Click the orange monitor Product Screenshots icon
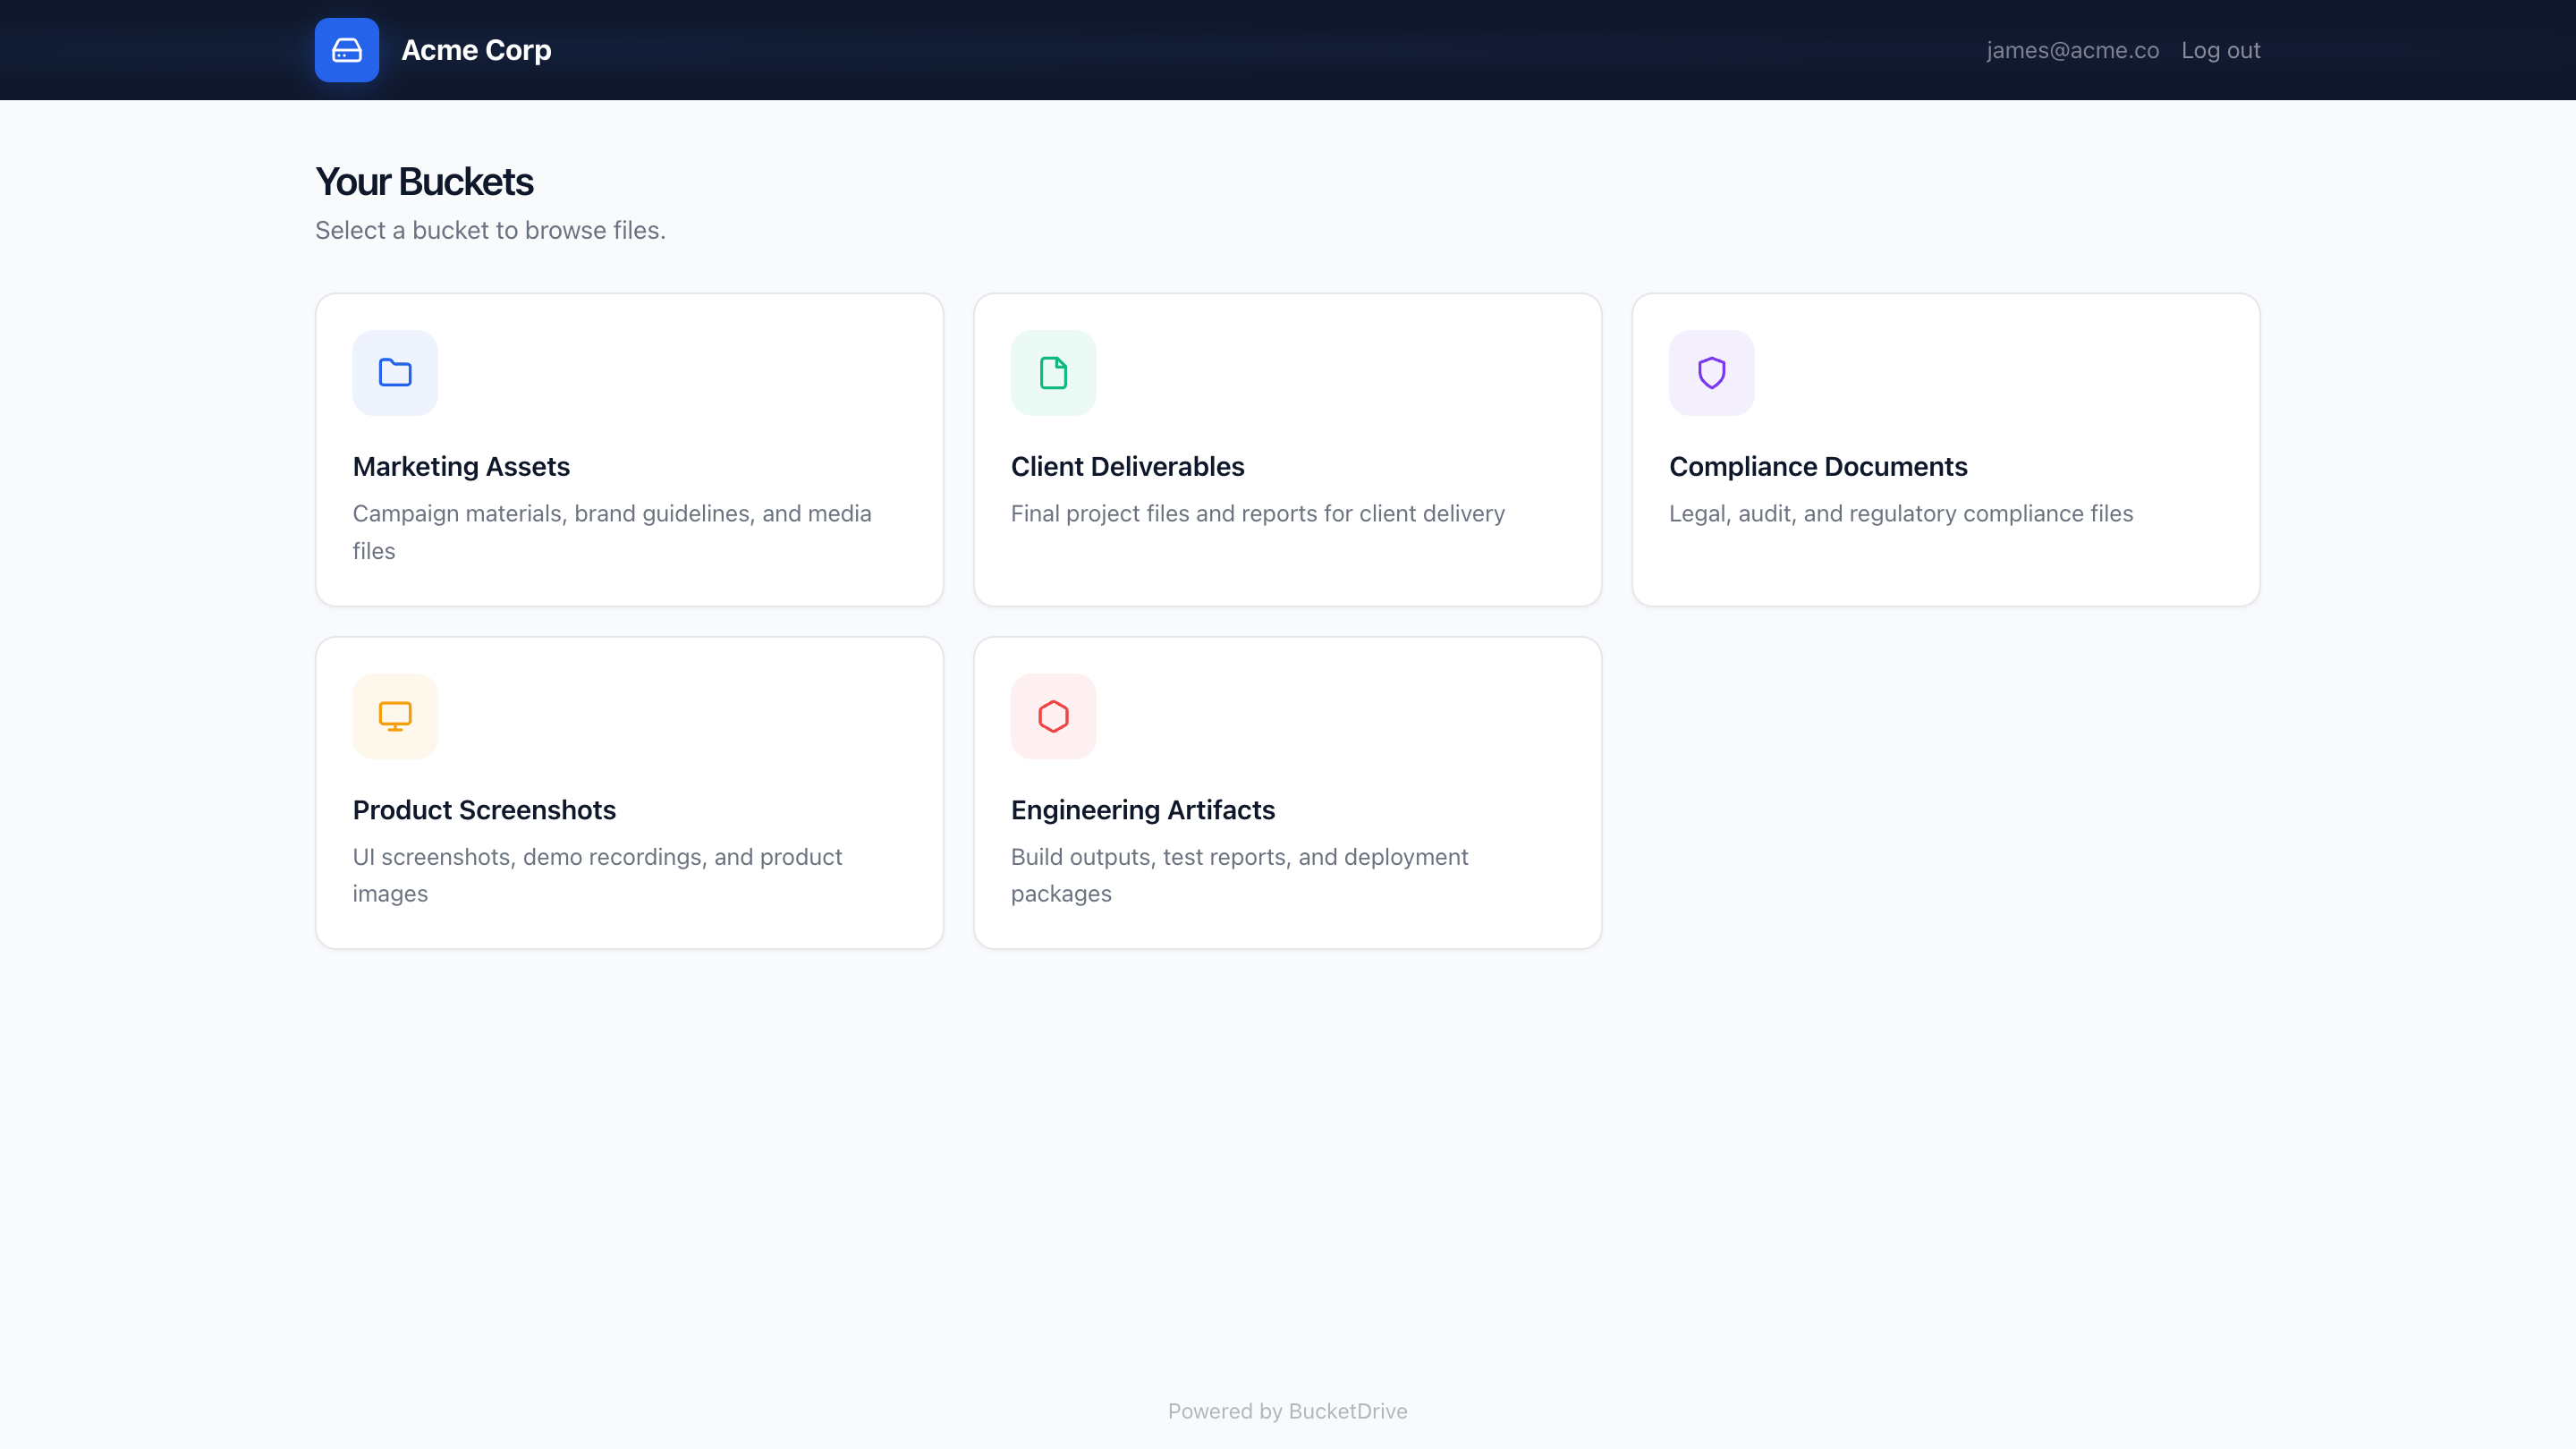The width and height of the screenshot is (2576, 1449). [x=395, y=716]
